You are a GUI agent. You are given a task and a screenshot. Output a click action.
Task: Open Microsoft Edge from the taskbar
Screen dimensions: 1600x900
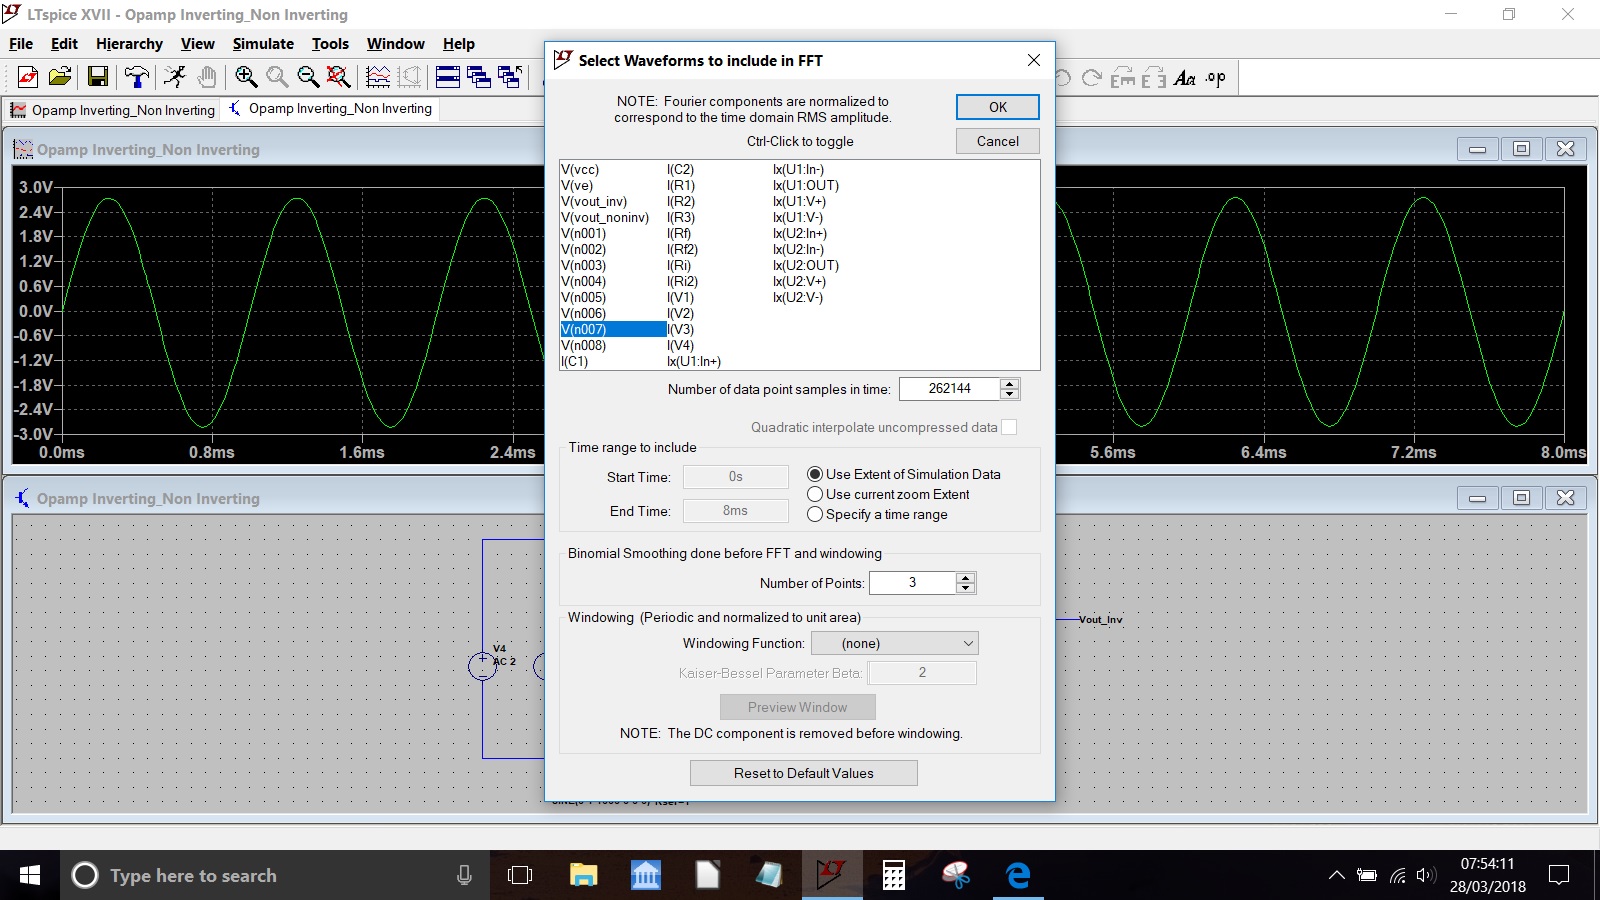point(1018,875)
